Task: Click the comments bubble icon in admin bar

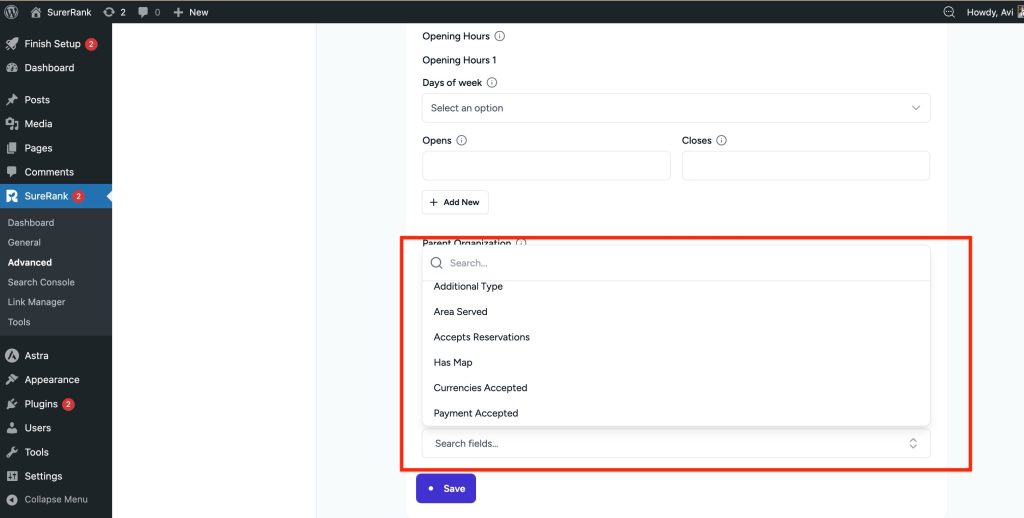Action: [x=144, y=12]
